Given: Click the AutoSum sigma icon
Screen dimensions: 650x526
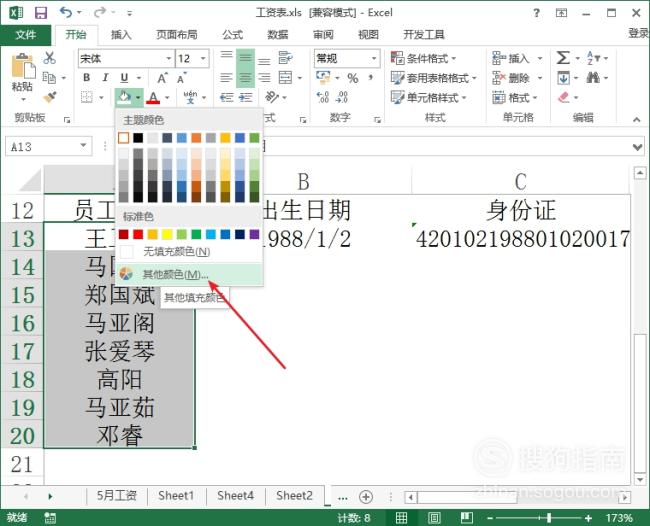Looking at the screenshot, I should pos(563,58).
